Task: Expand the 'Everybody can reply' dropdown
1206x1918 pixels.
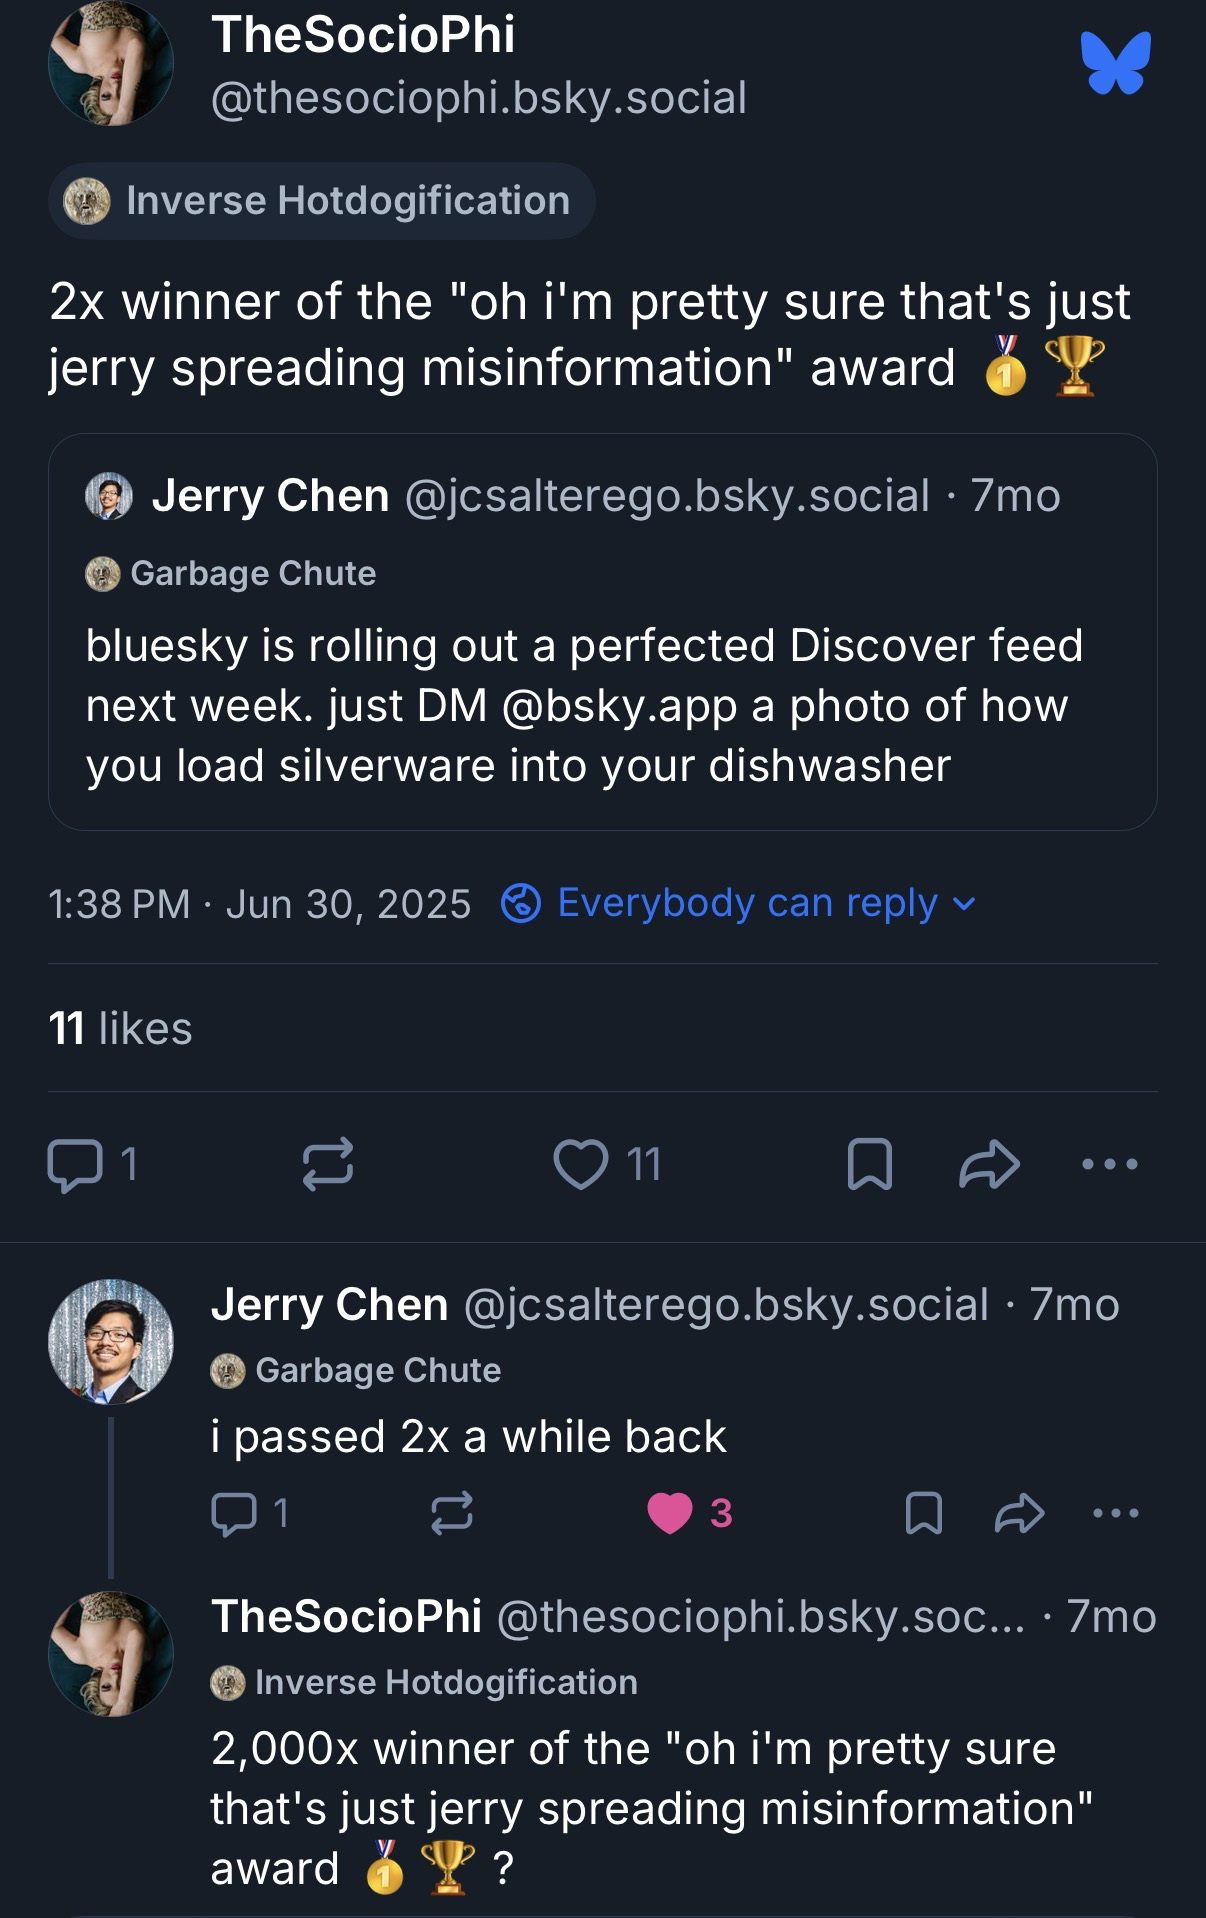Action: (x=738, y=903)
